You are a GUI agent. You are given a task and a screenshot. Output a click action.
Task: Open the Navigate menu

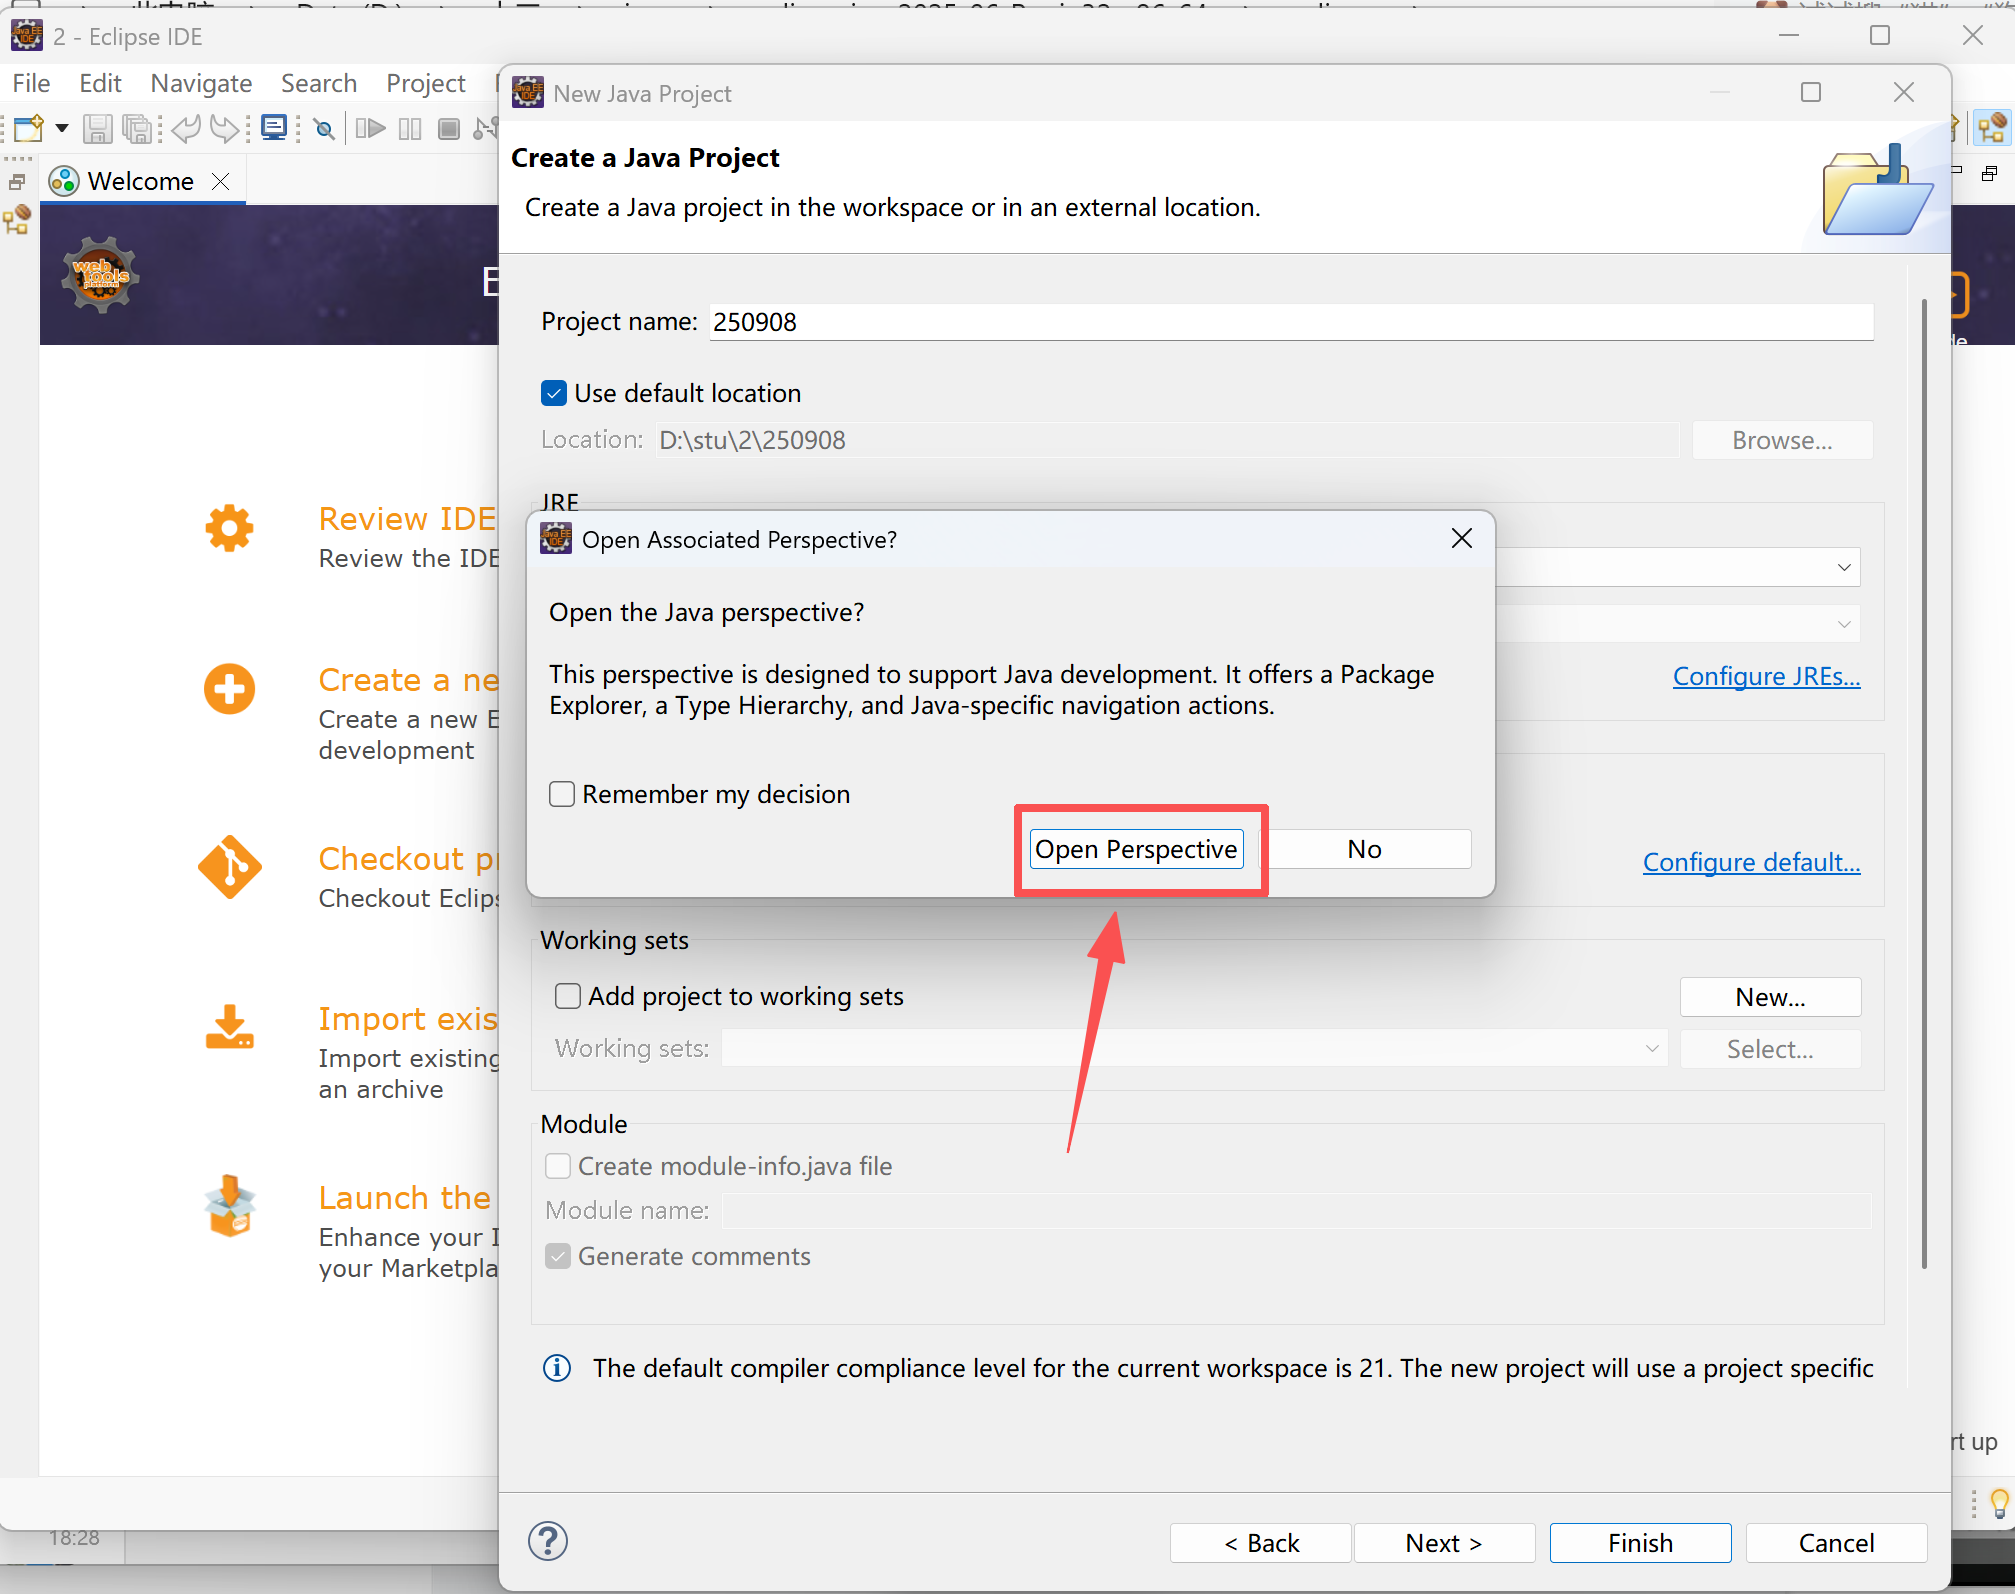(201, 83)
